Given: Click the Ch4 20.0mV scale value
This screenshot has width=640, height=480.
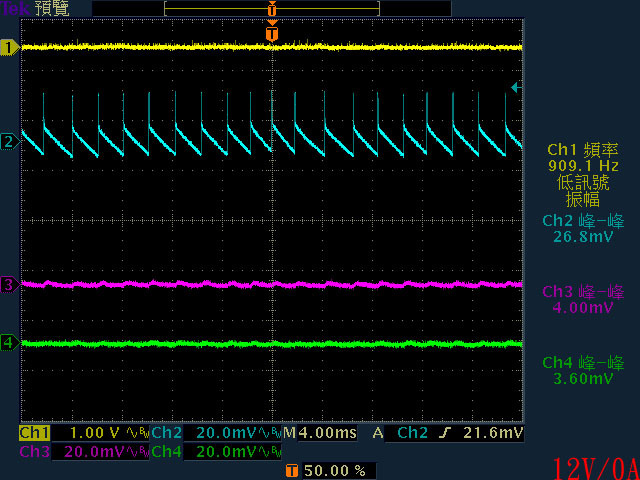Looking at the screenshot, I should click(227, 451).
